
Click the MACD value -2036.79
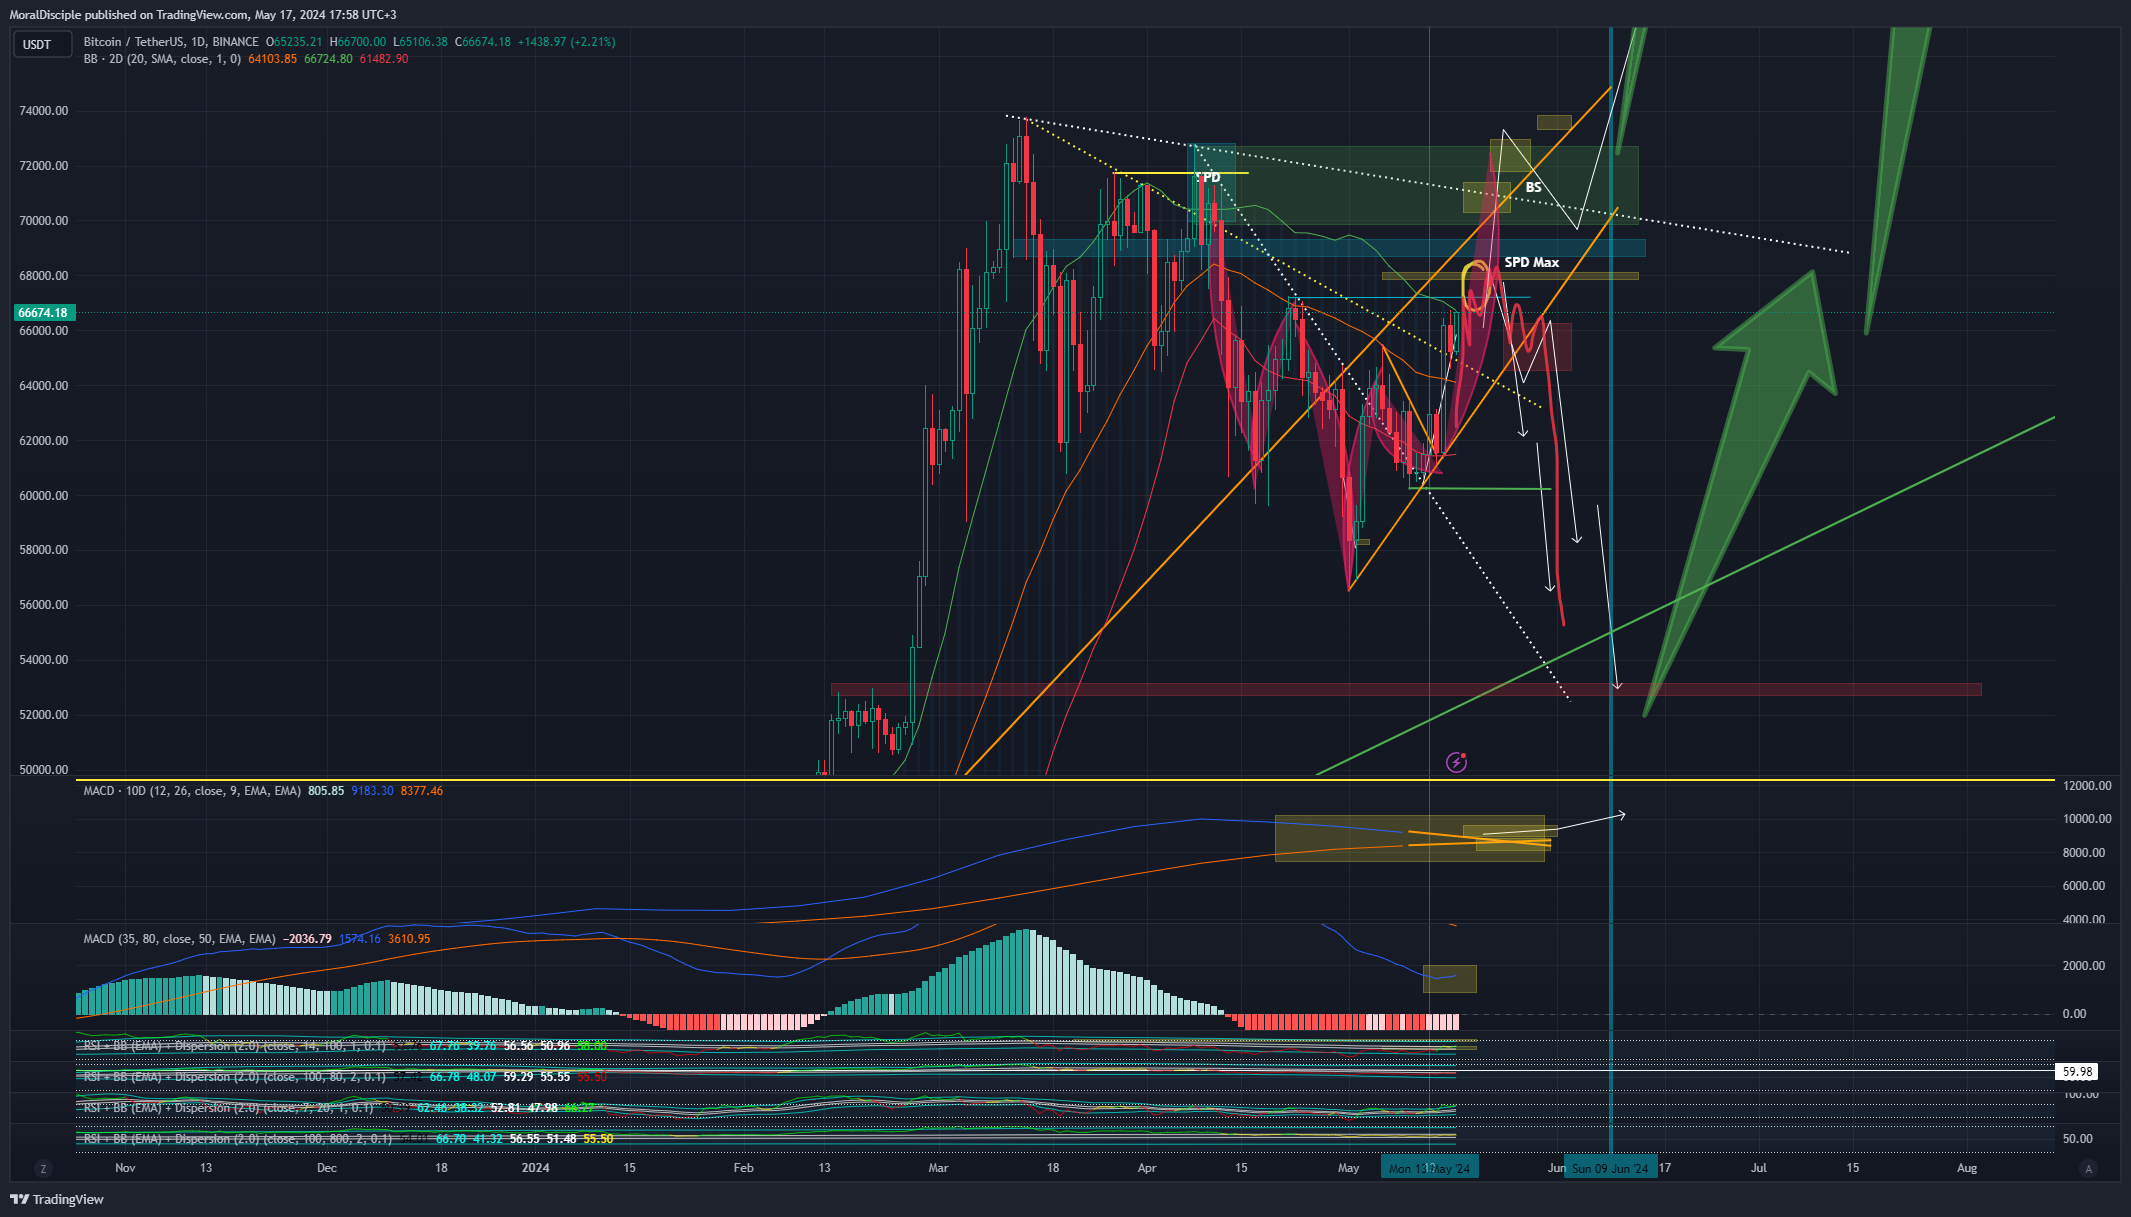pyautogui.click(x=307, y=939)
